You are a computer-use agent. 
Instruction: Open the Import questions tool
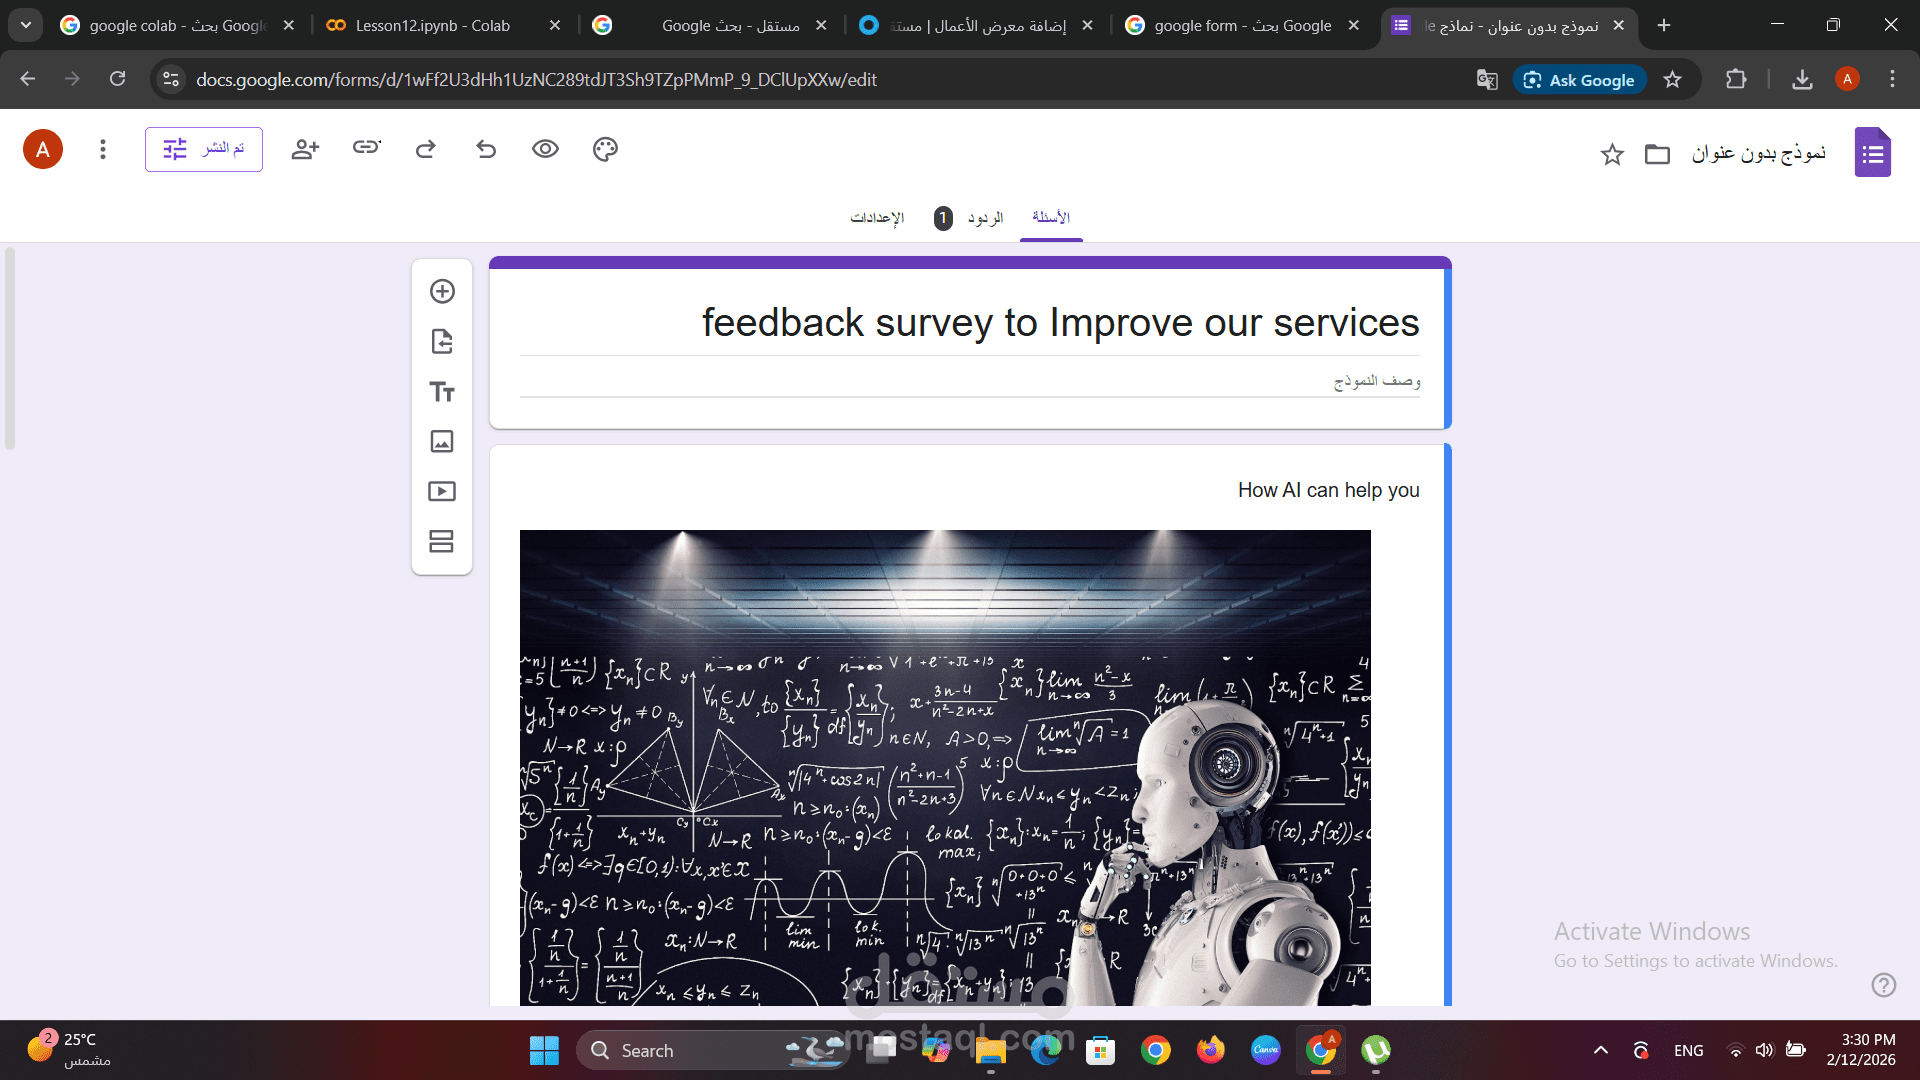coord(441,341)
